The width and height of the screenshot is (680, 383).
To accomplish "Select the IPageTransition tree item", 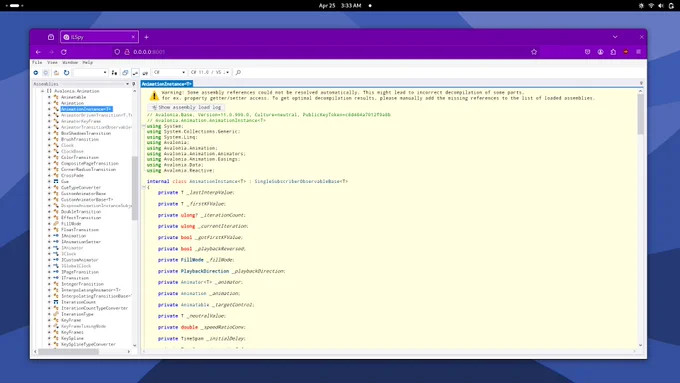I will click(x=80, y=272).
